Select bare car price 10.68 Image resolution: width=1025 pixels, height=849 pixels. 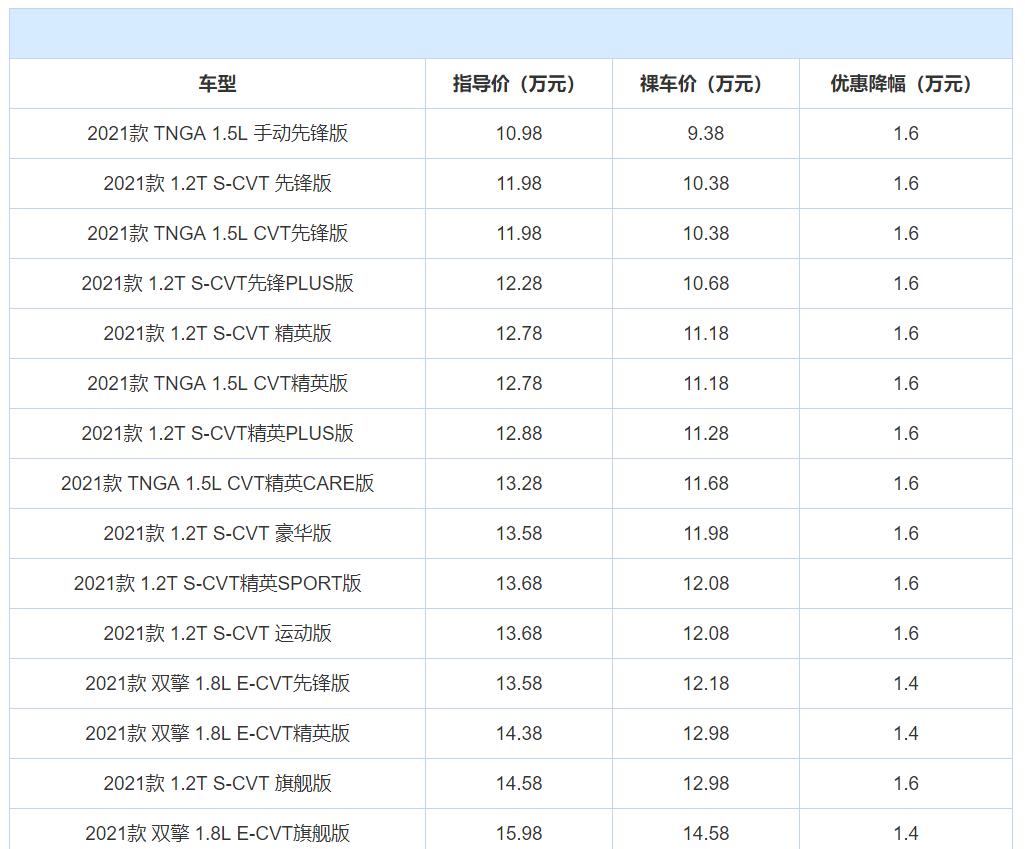pyautogui.click(x=706, y=284)
